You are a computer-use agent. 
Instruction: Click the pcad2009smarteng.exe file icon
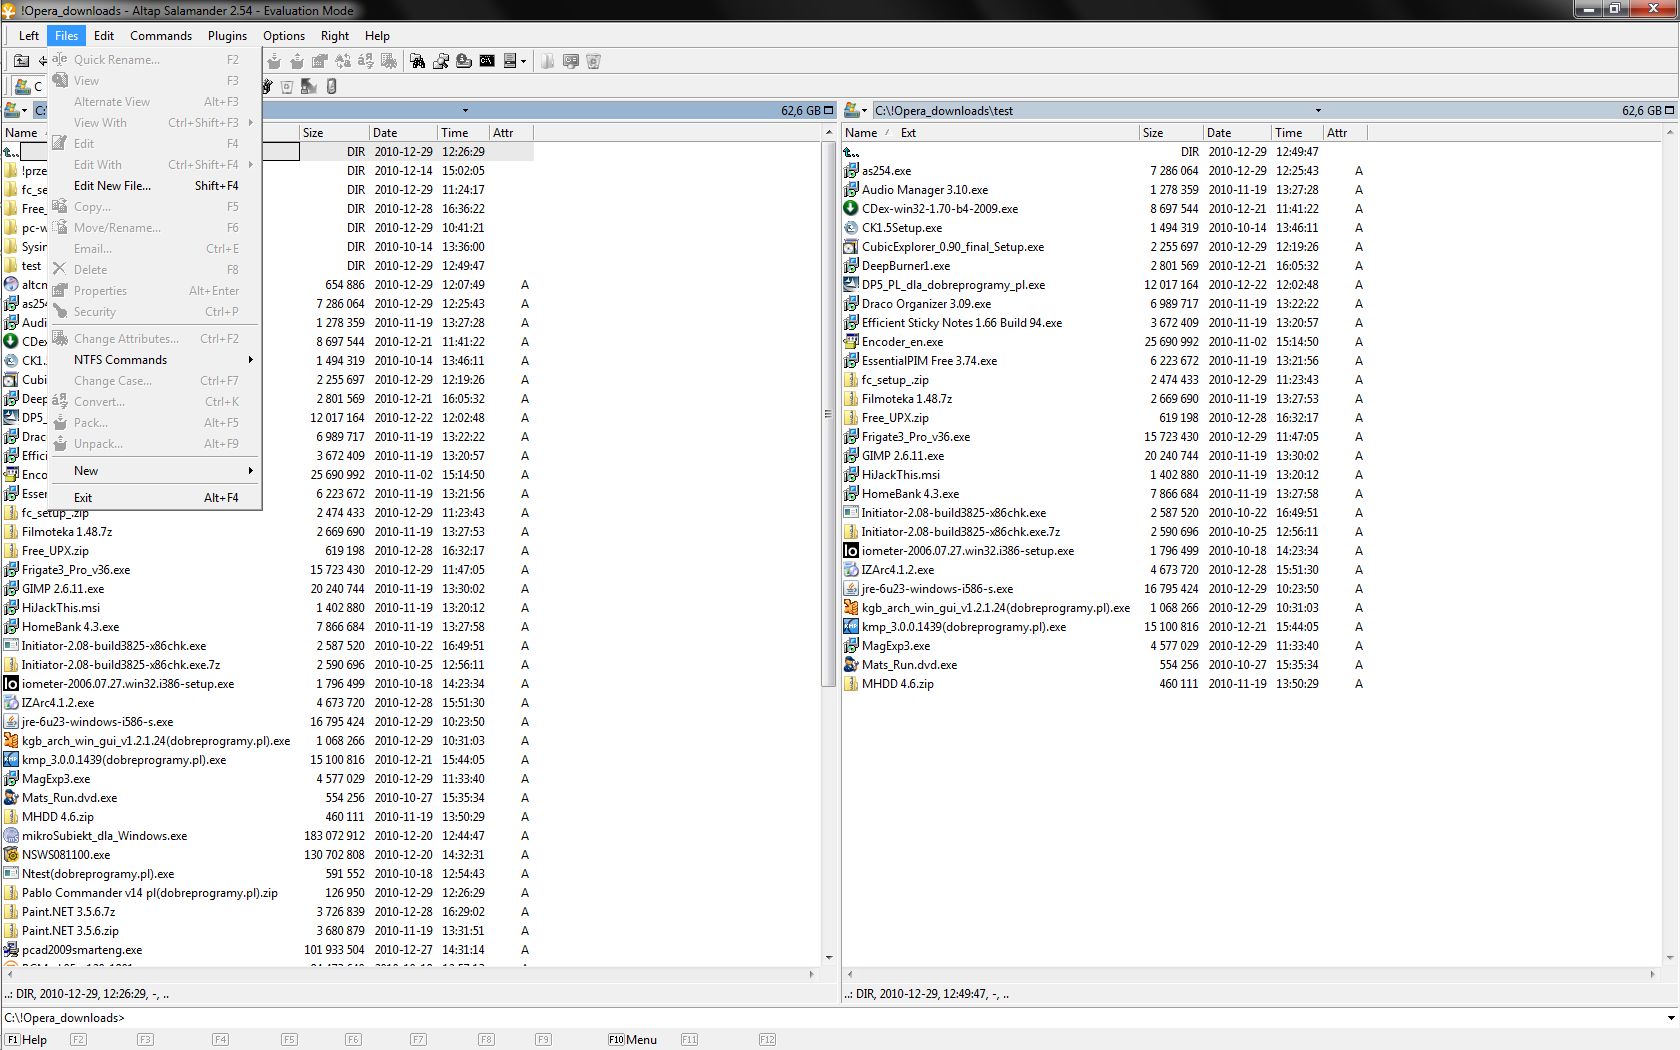11,950
